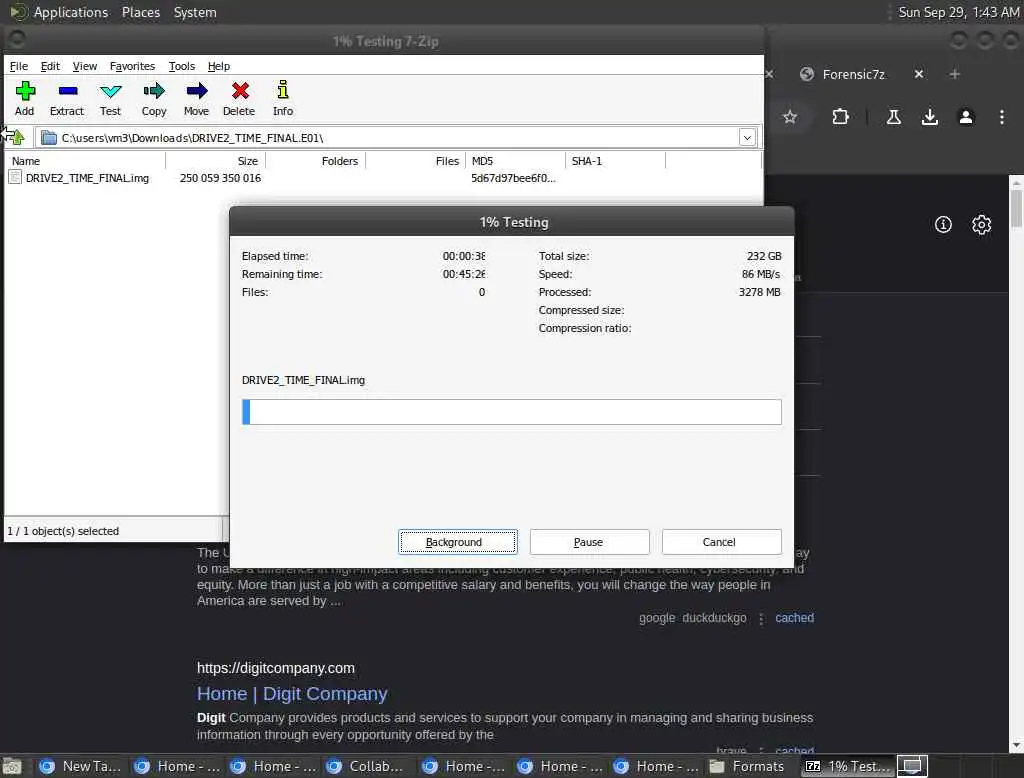Open the Places menu

click(141, 12)
